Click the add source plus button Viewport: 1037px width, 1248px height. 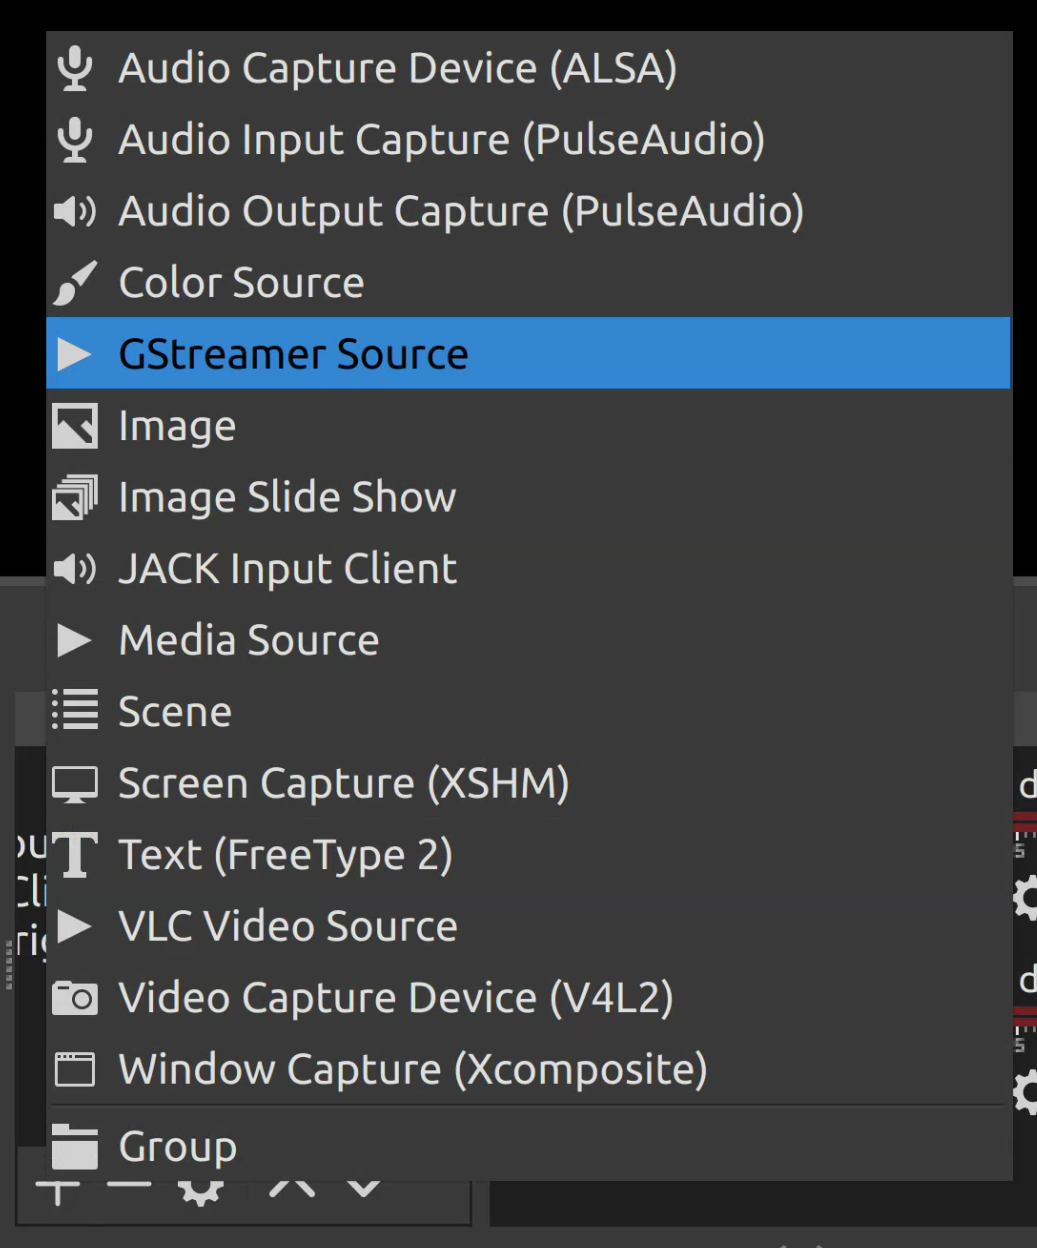point(59,1190)
